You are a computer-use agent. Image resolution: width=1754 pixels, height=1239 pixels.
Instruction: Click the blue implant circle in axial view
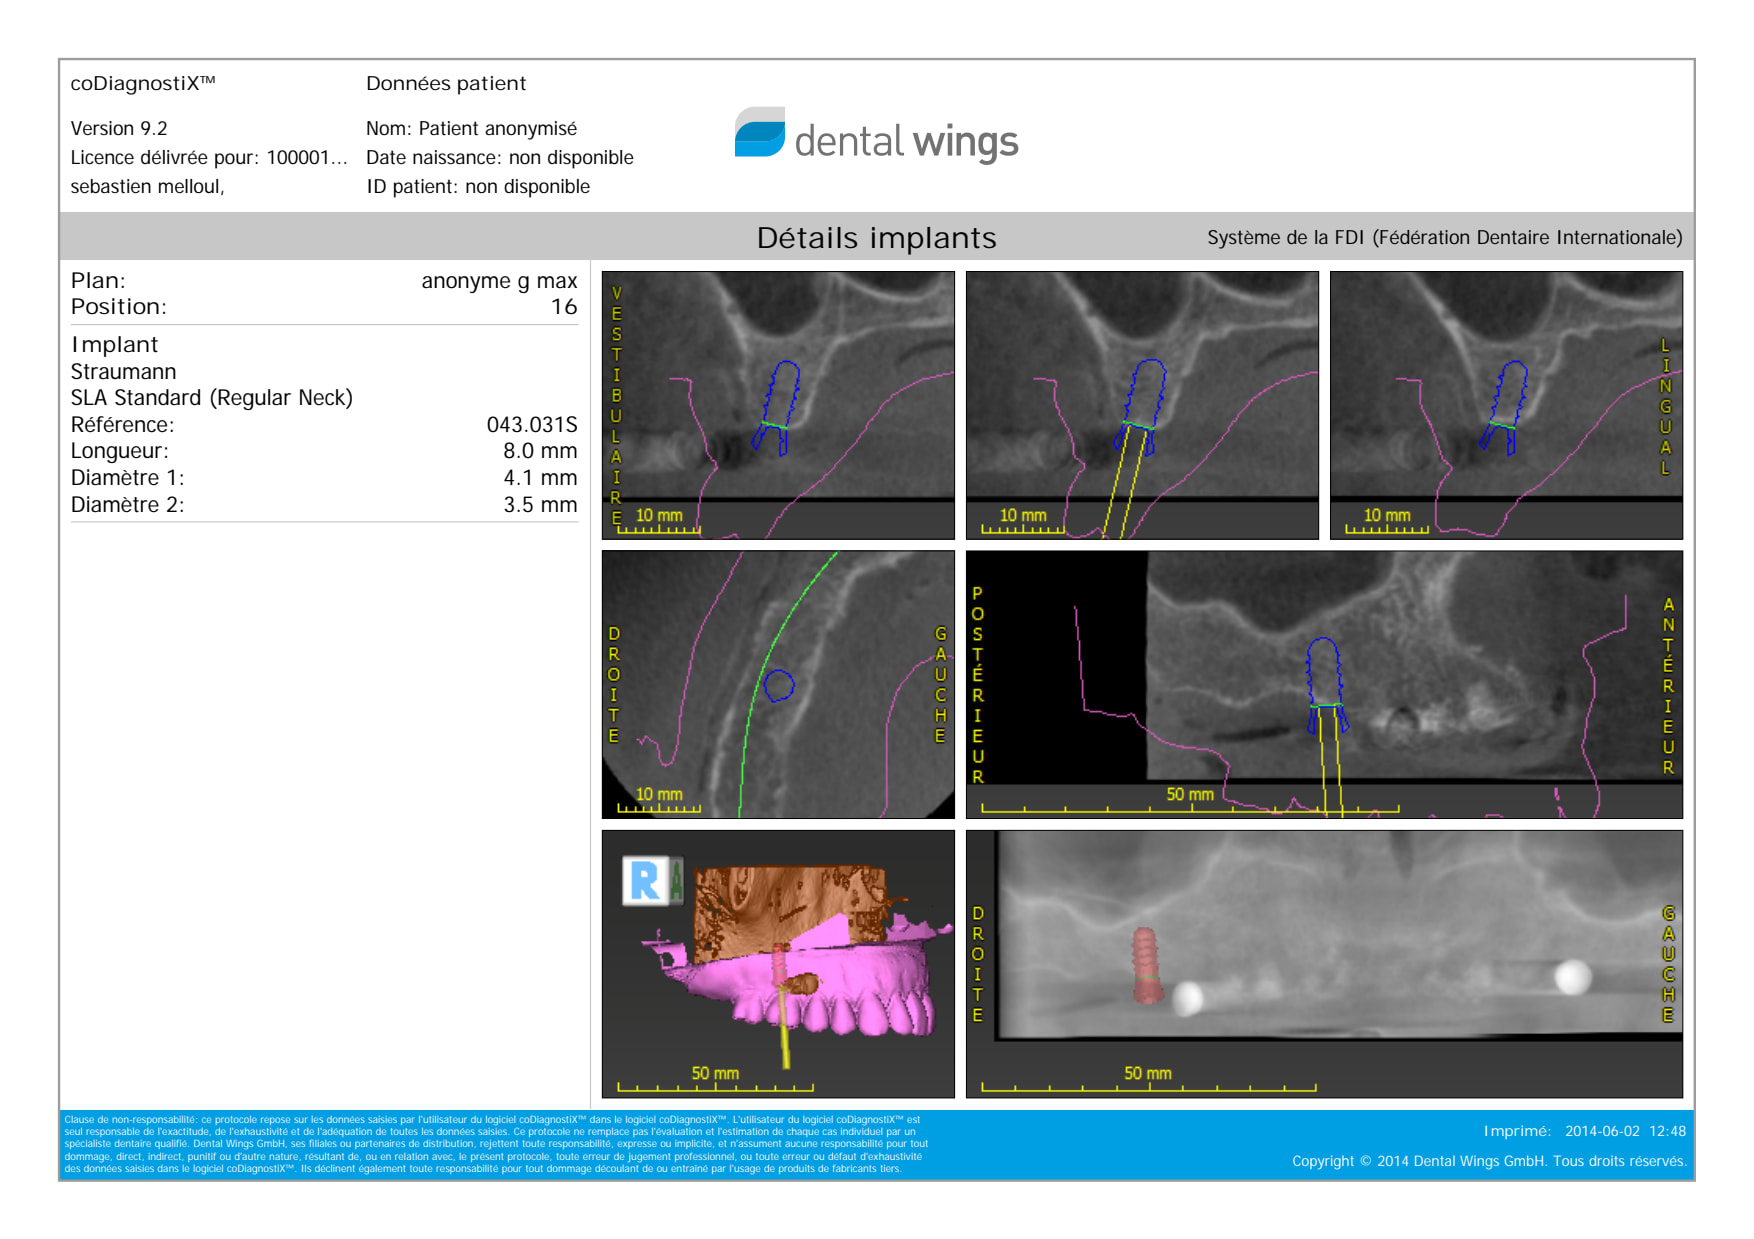coord(779,686)
